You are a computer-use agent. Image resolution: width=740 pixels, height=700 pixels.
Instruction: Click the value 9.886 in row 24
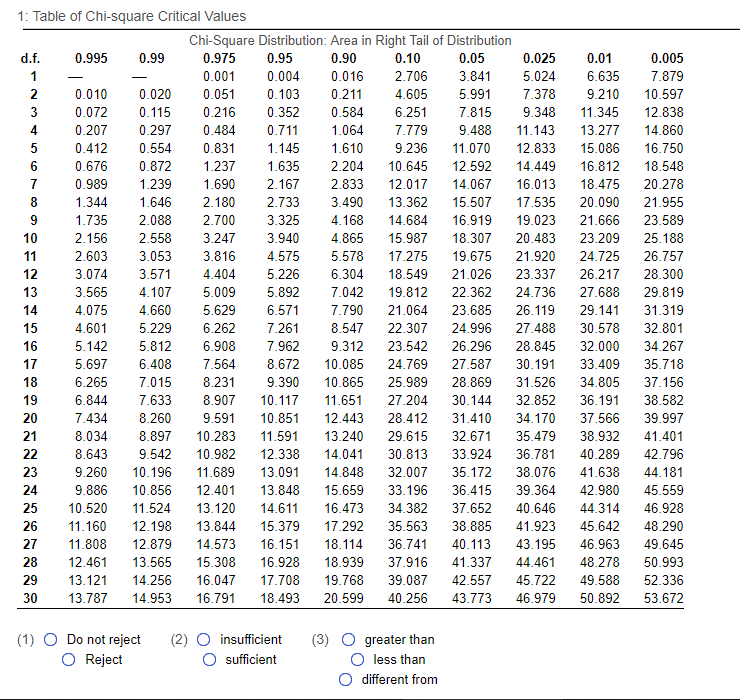click(x=91, y=490)
